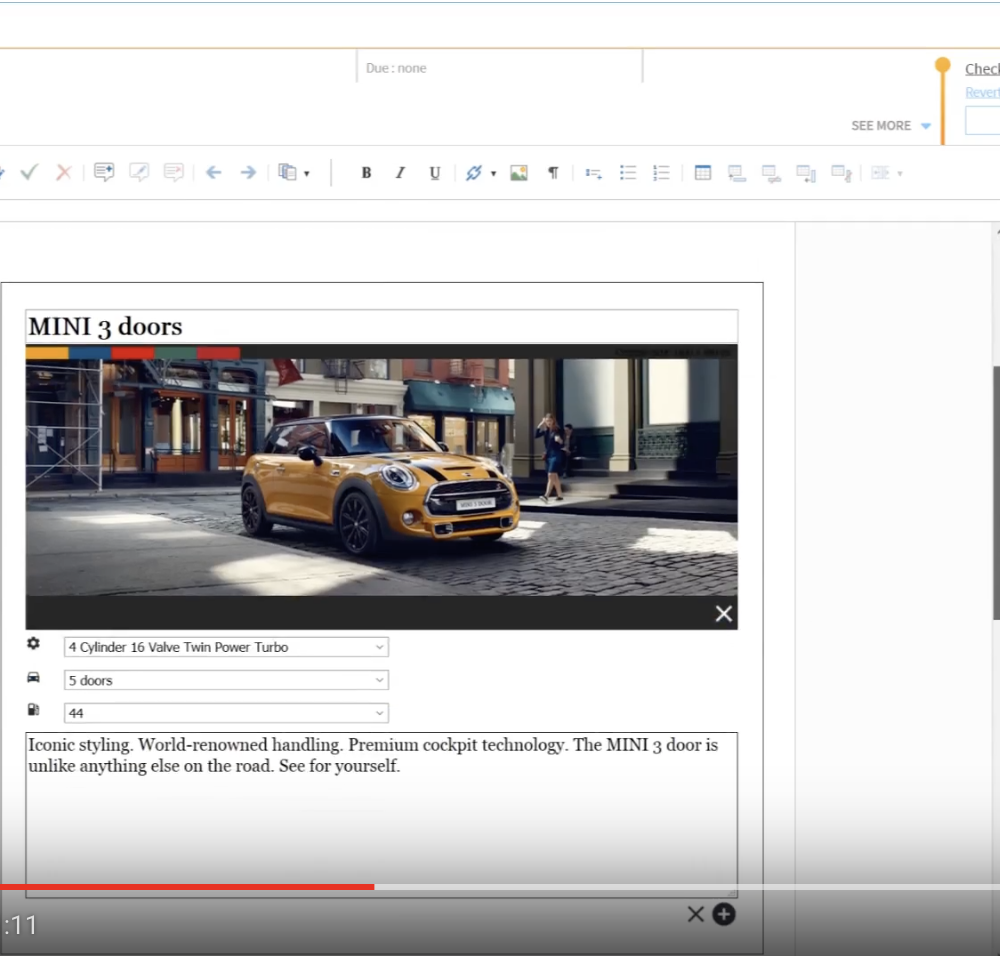Click the vertical scrollbar on the right
1000x956 pixels.
pyautogui.click(x=996, y=492)
